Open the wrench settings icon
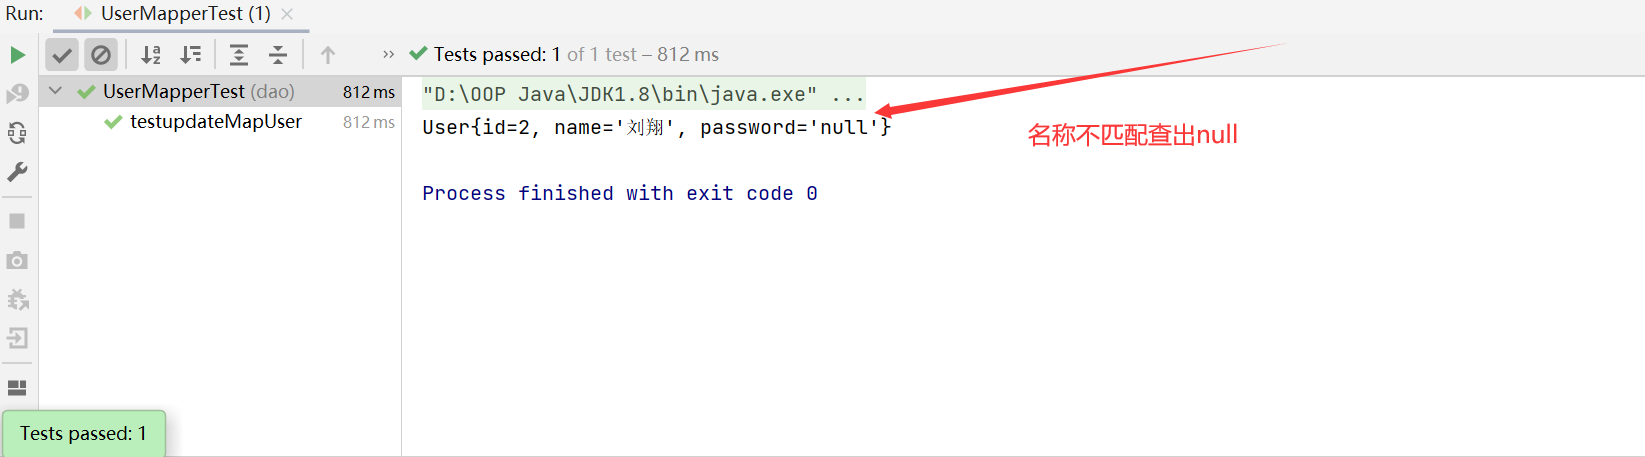 coord(17,172)
